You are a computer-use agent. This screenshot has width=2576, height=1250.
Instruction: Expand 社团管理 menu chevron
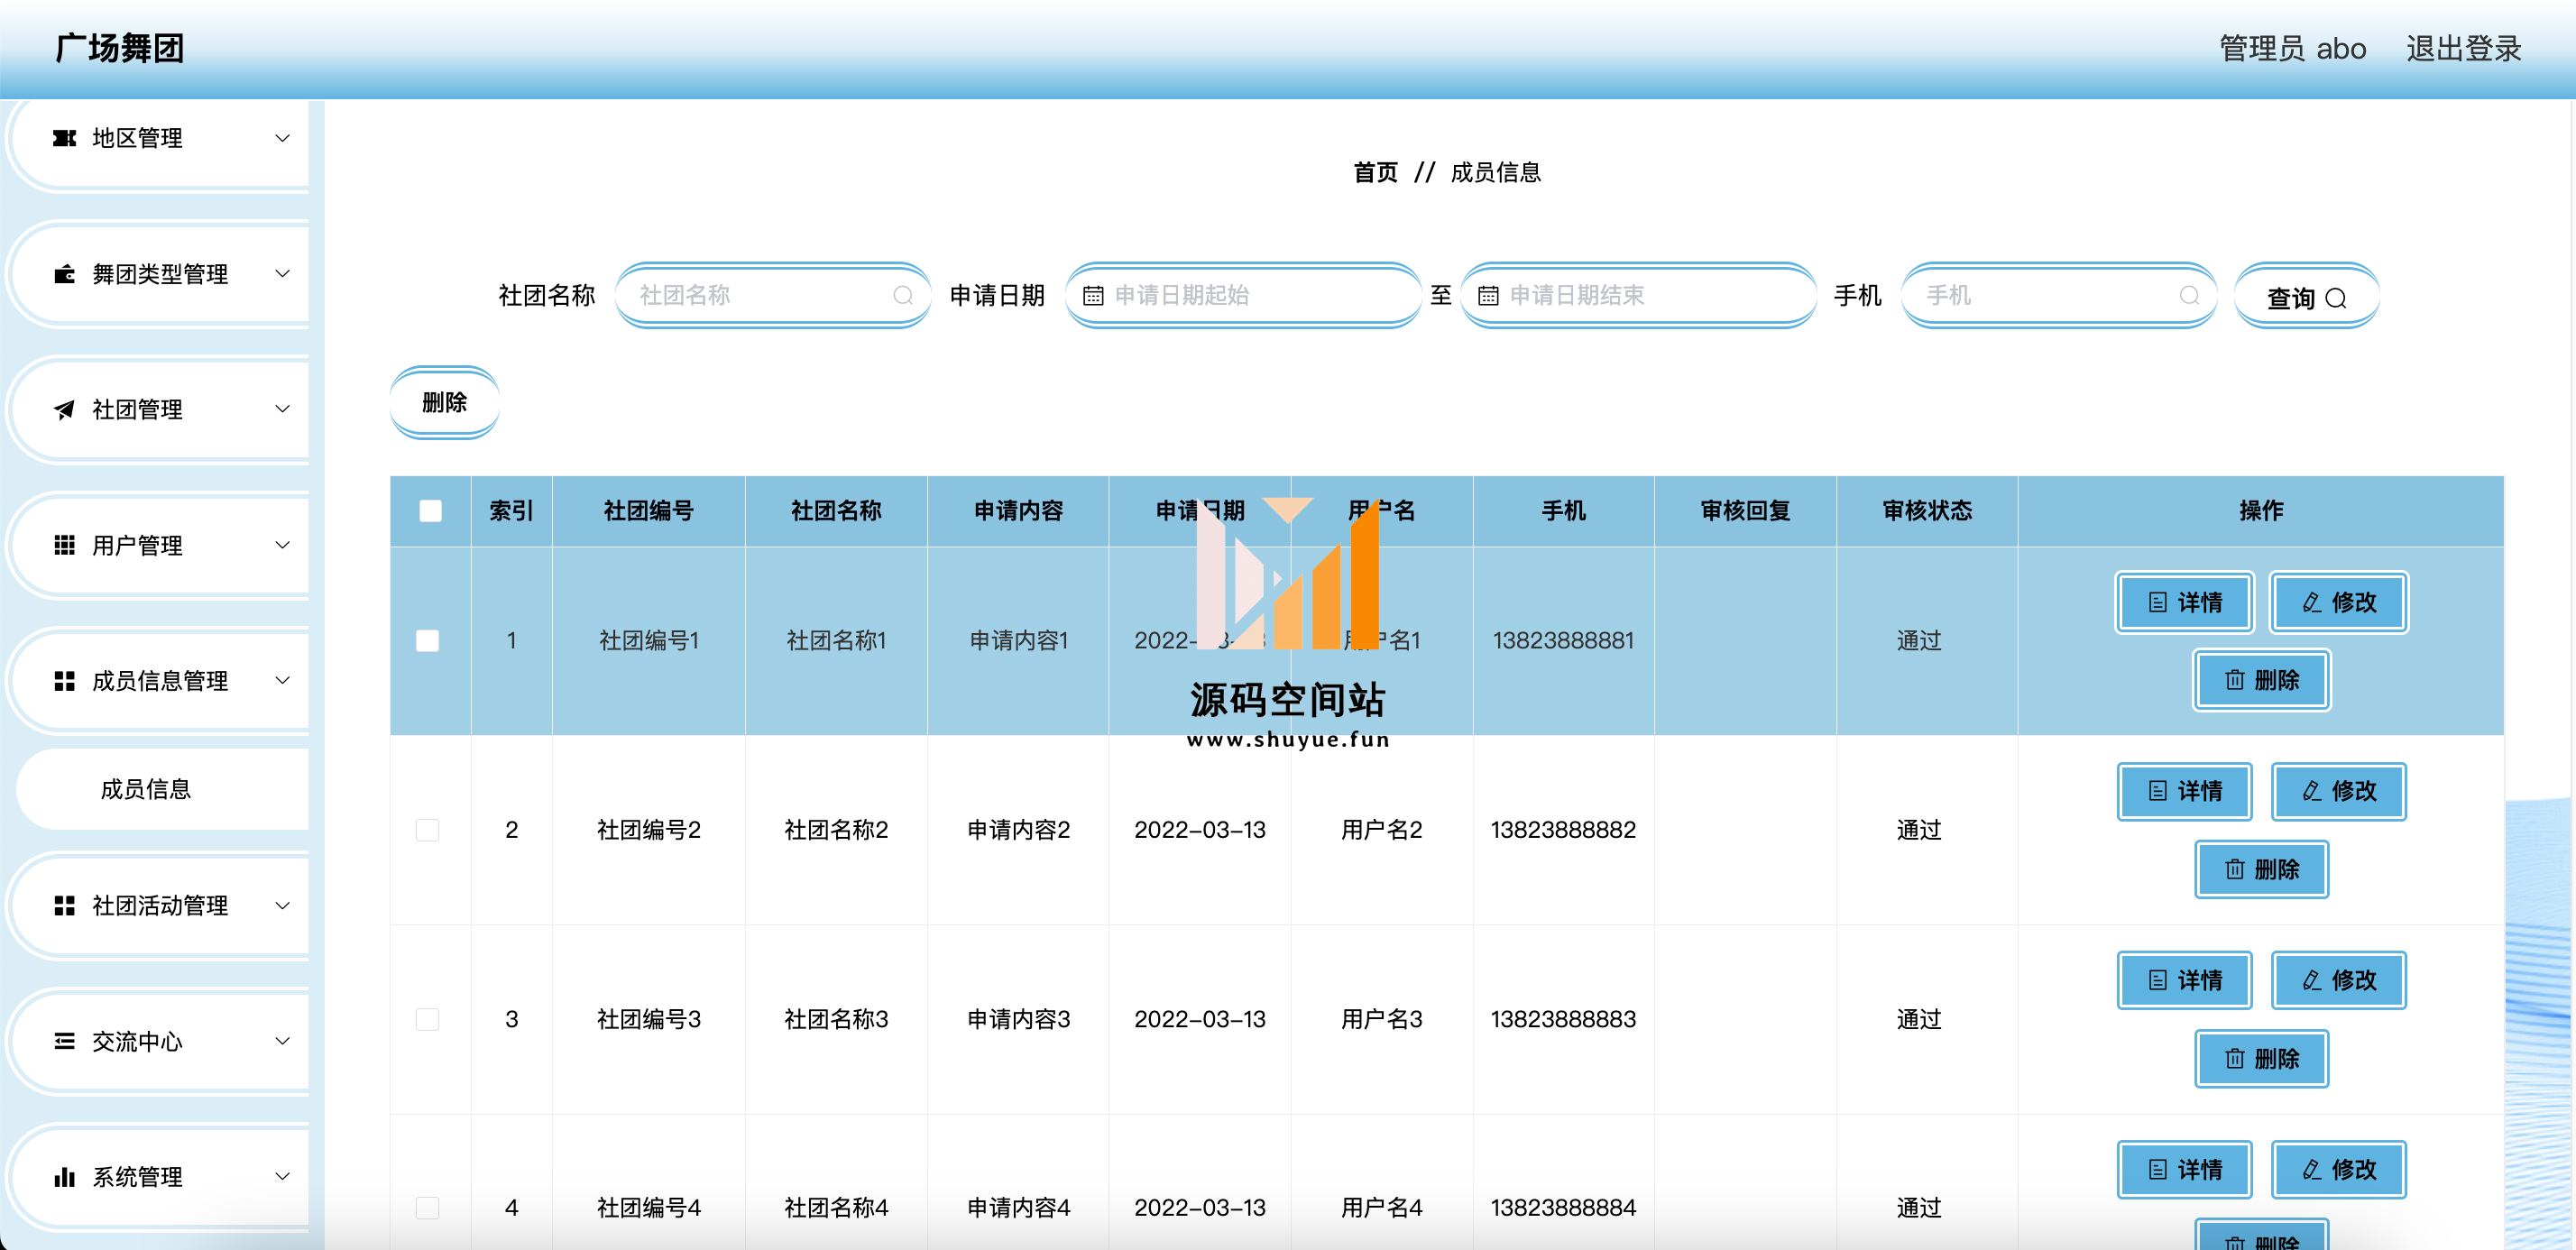pos(283,409)
